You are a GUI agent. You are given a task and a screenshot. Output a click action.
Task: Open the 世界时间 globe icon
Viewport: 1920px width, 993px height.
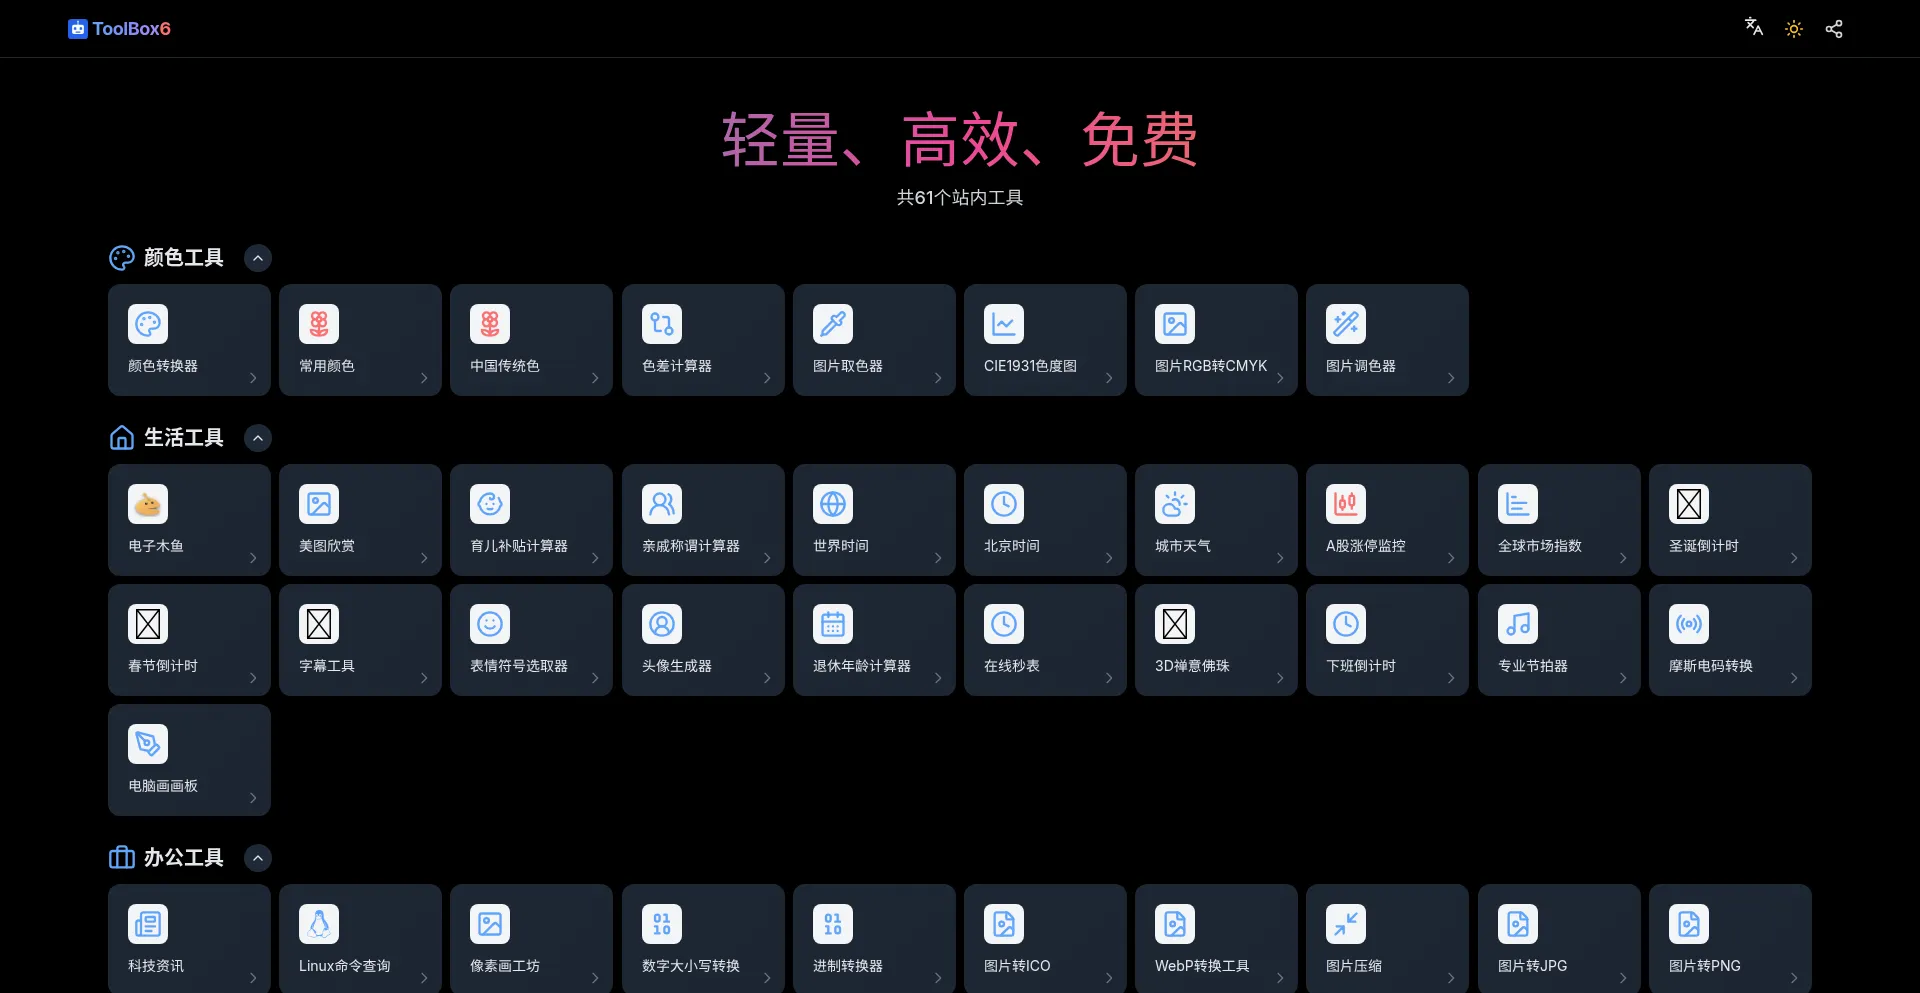833,504
